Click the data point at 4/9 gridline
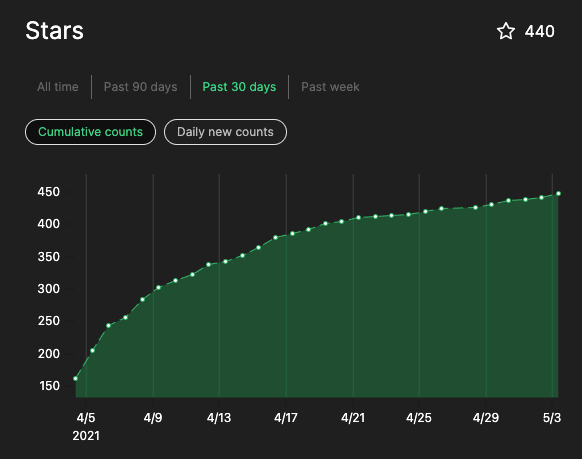 click(x=158, y=288)
